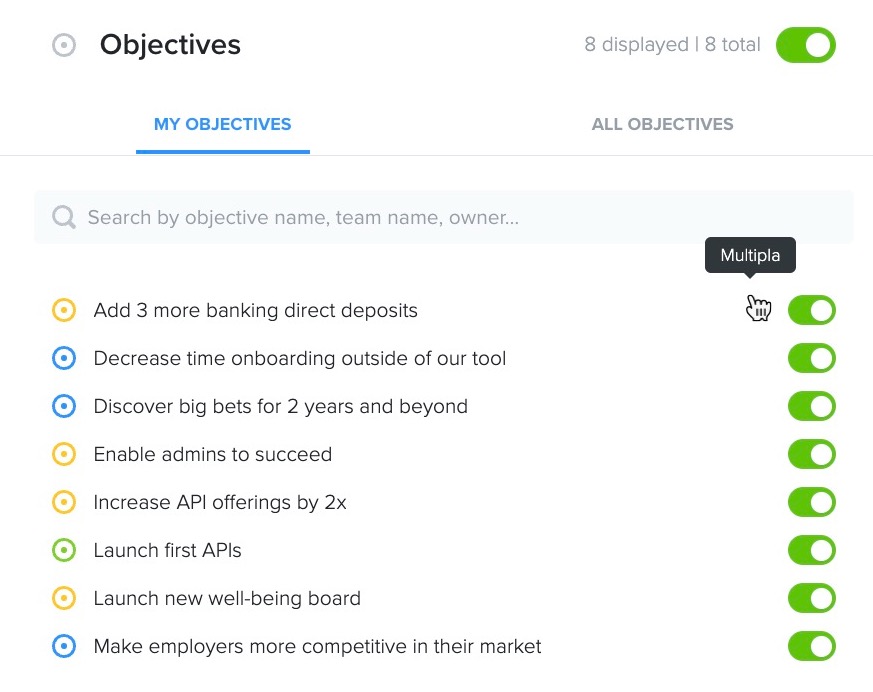This screenshot has width=873, height=692.
Task: Click the Multipla tooltip label
Action: pos(750,256)
